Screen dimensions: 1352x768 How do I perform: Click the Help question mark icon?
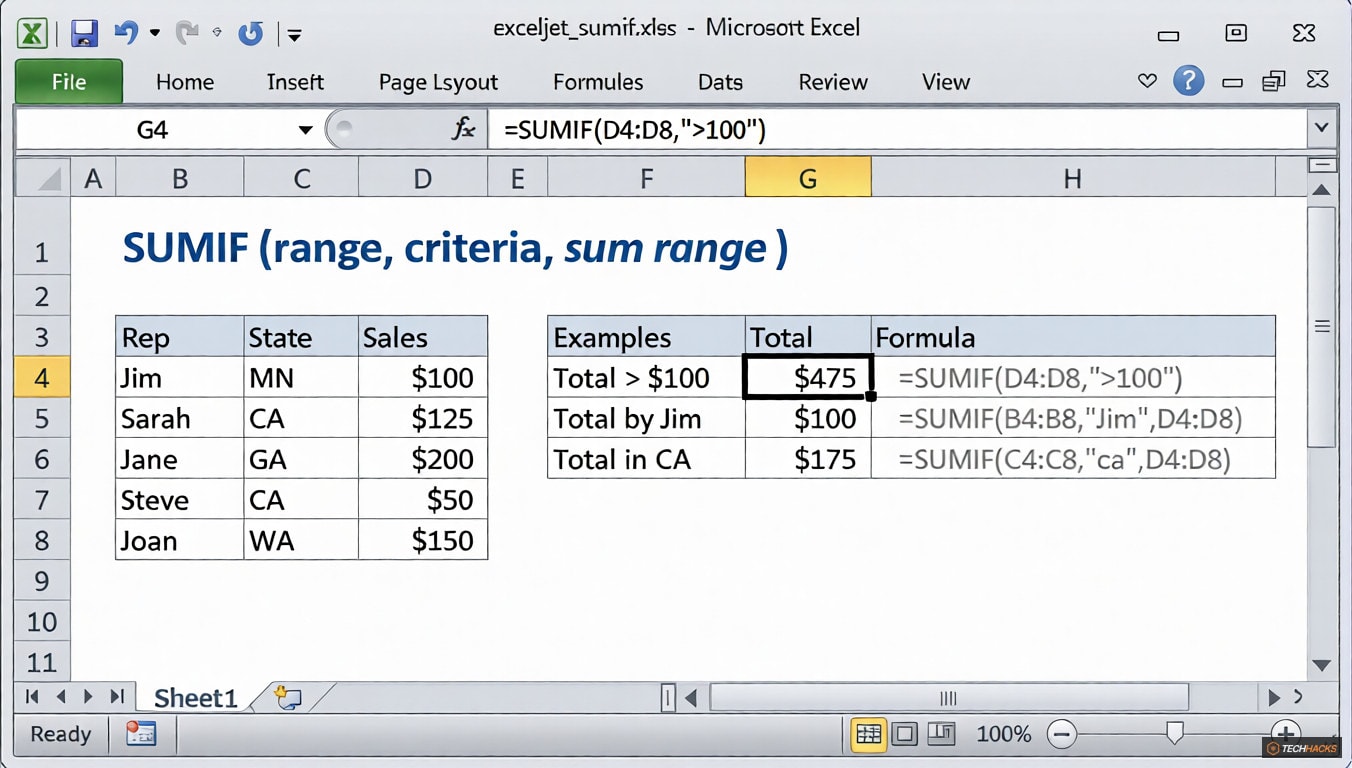pos(1188,80)
